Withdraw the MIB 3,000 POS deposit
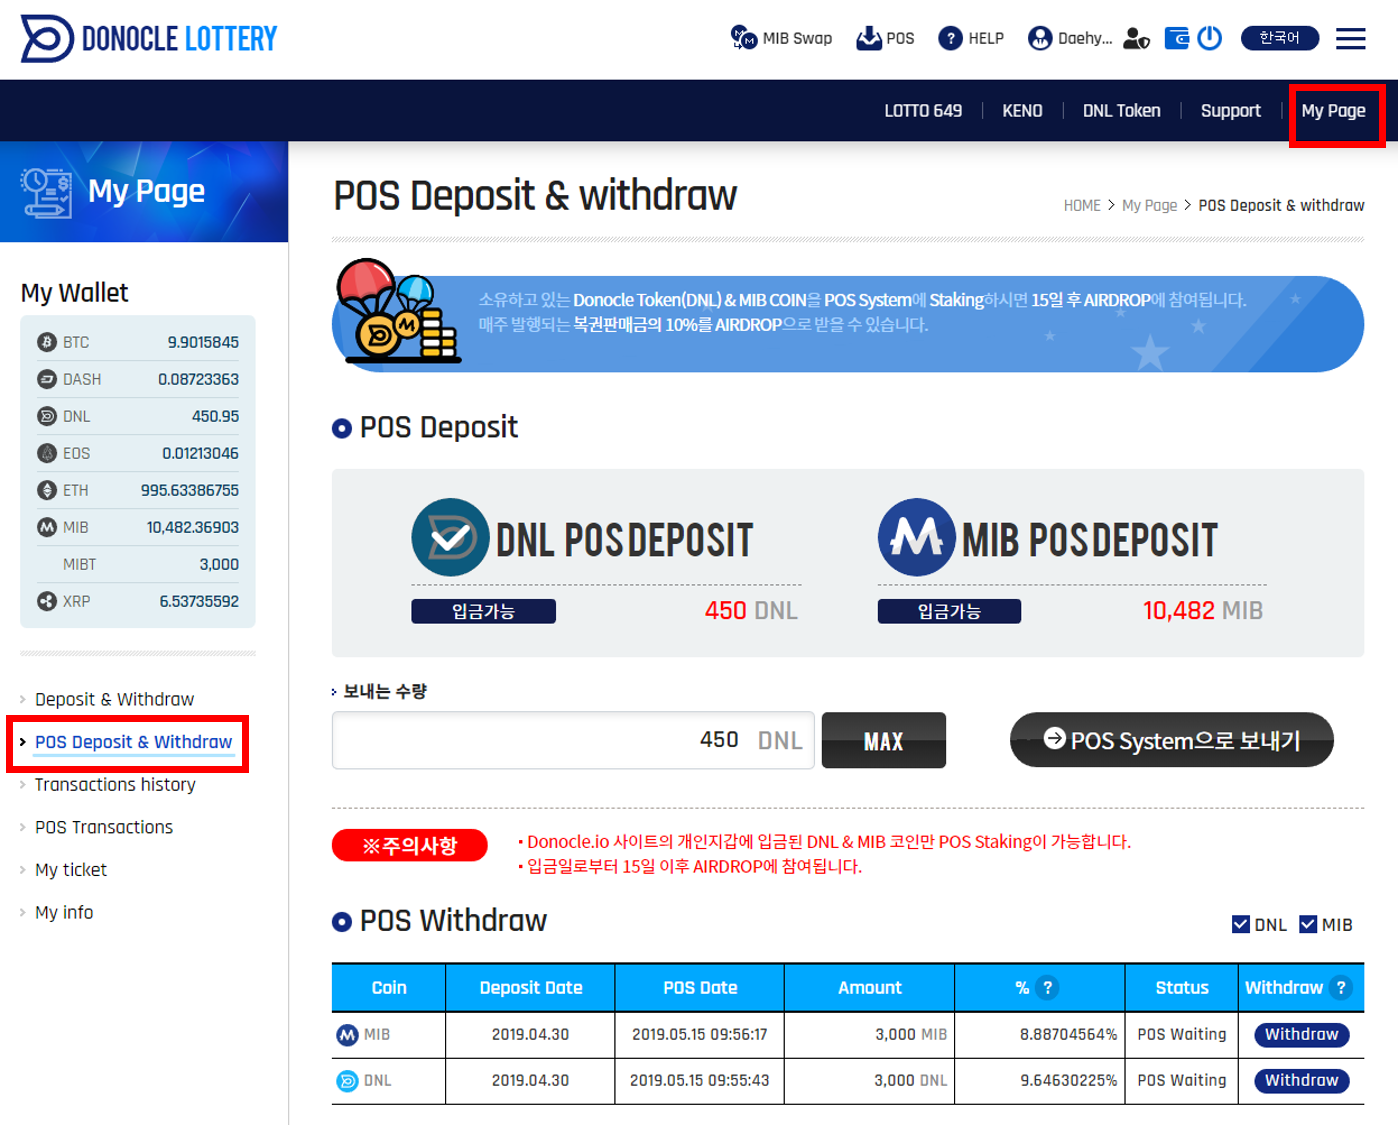Image resolution: width=1398 pixels, height=1125 pixels. point(1302,1035)
